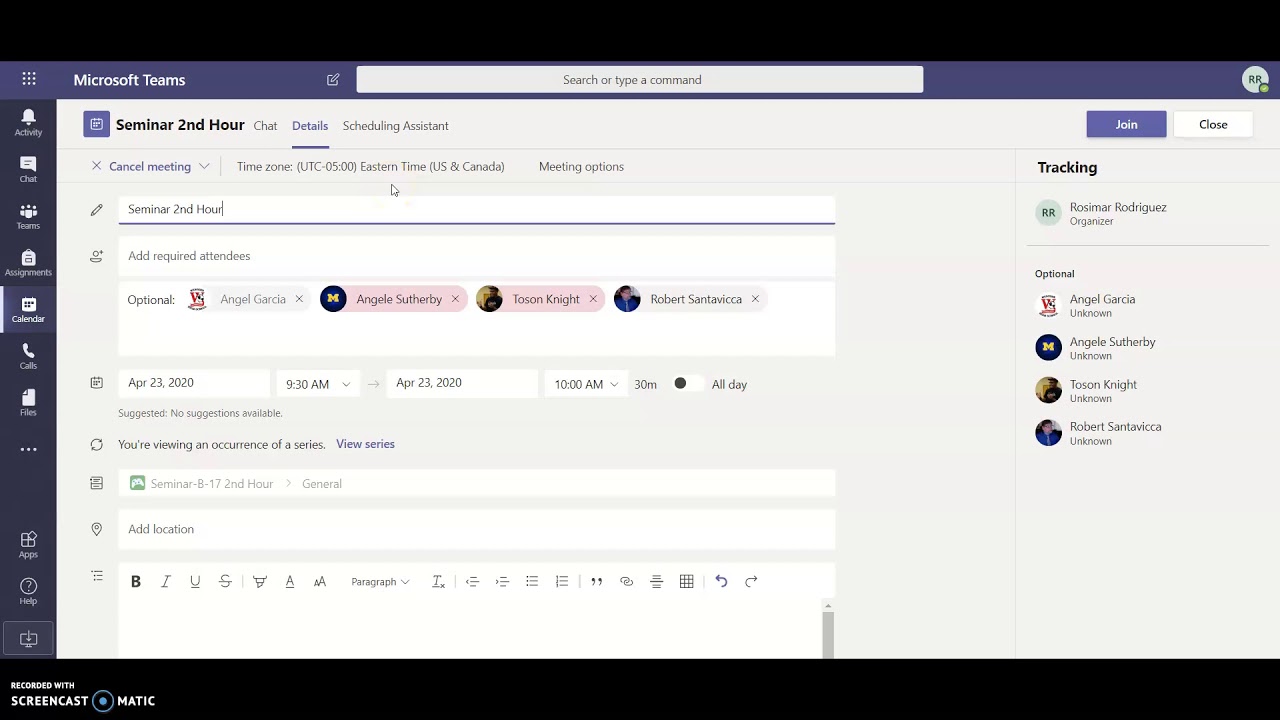Open Calendar in the sidebar
Image resolution: width=1280 pixels, height=720 pixels.
tap(28, 311)
